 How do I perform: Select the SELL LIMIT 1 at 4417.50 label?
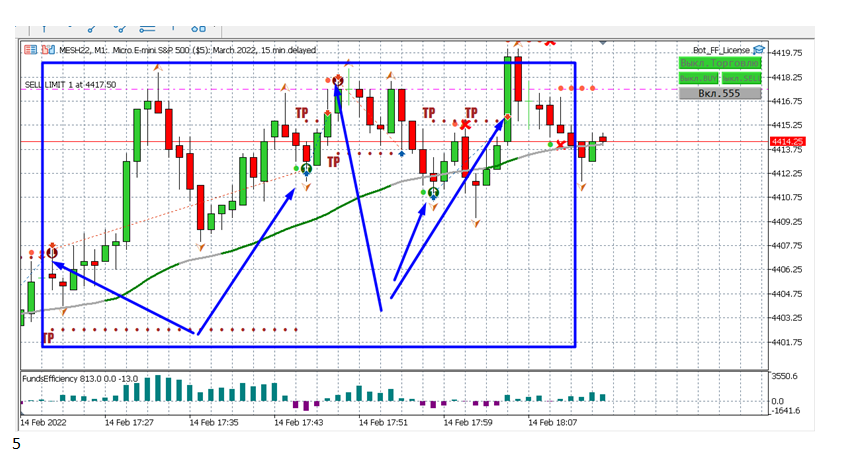click(x=70, y=85)
